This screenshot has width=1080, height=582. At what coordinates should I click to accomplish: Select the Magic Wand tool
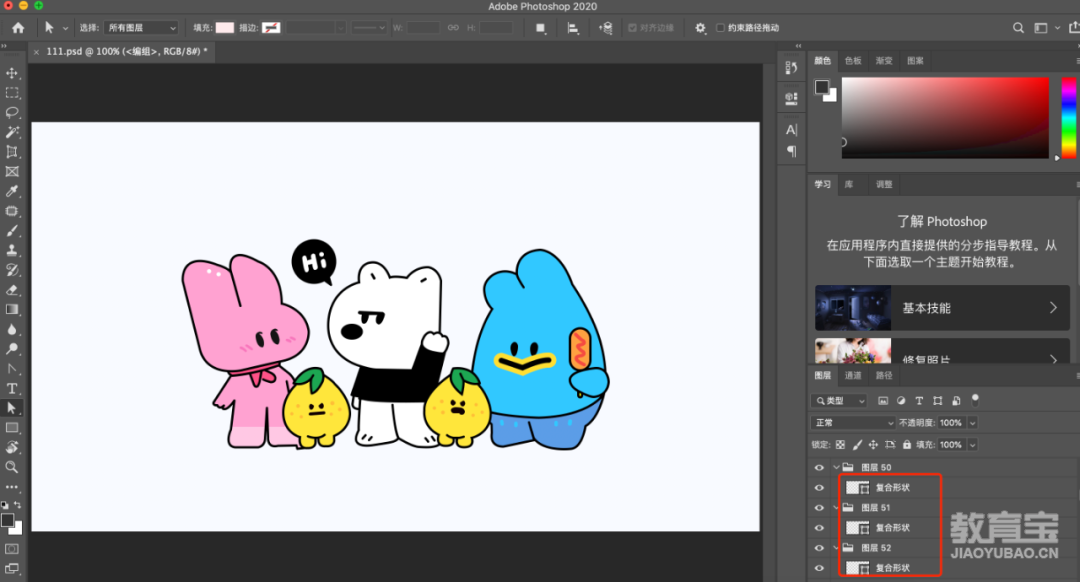tap(12, 132)
